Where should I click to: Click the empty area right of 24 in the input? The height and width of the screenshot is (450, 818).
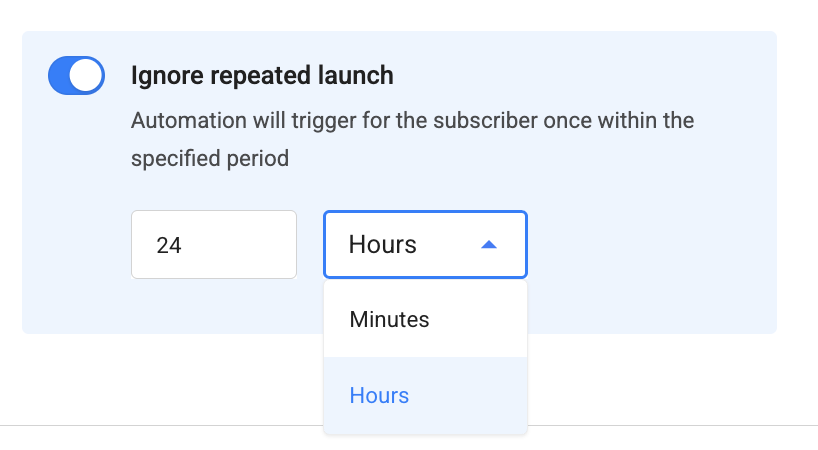(x=240, y=245)
